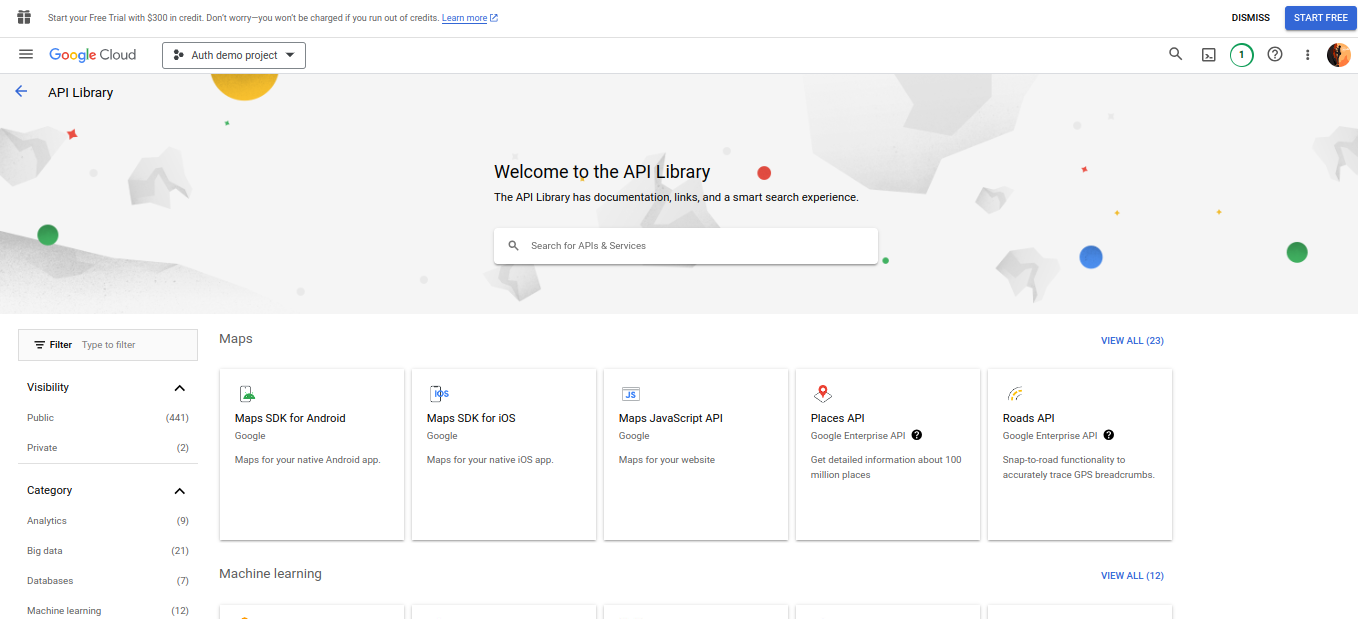Select the Analytics category
This screenshot has height=622, width=1358.
tap(108, 521)
